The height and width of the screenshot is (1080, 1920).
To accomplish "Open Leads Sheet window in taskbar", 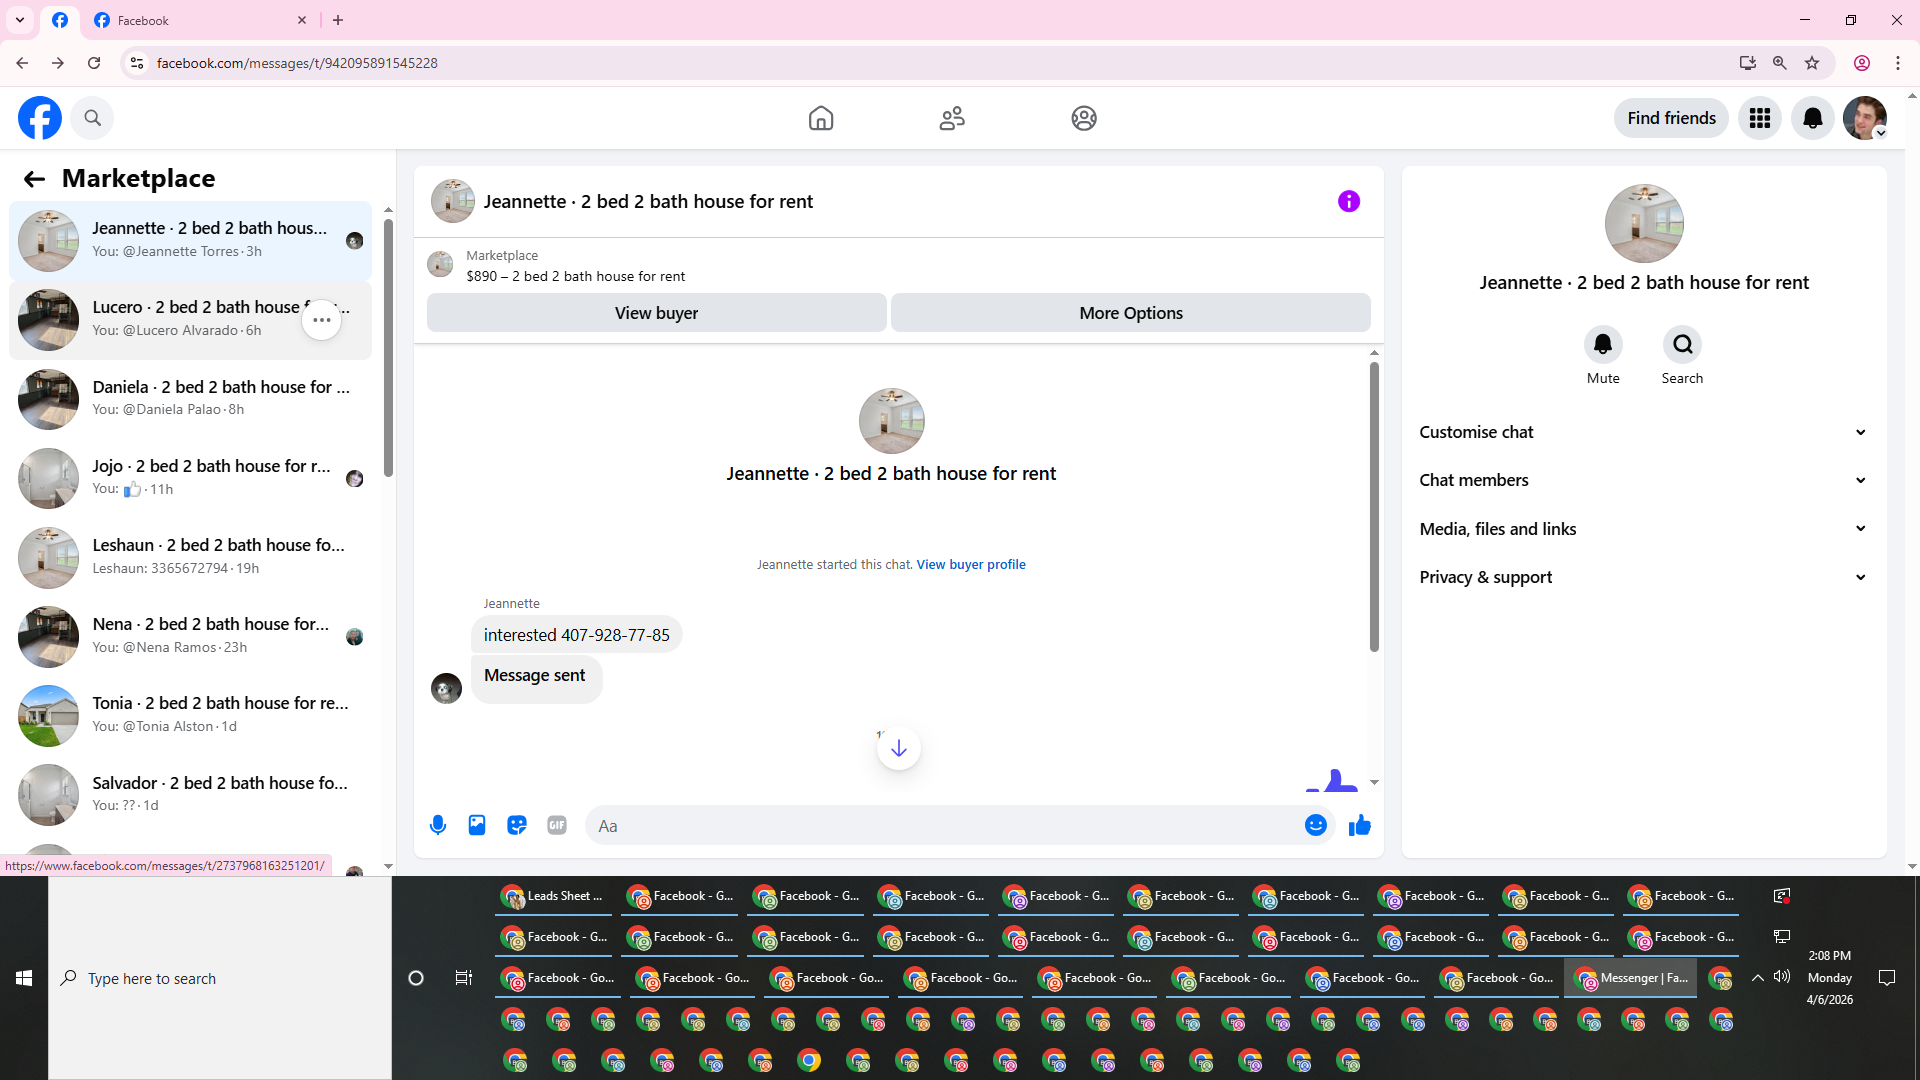I will pyautogui.click(x=553, y=896).
